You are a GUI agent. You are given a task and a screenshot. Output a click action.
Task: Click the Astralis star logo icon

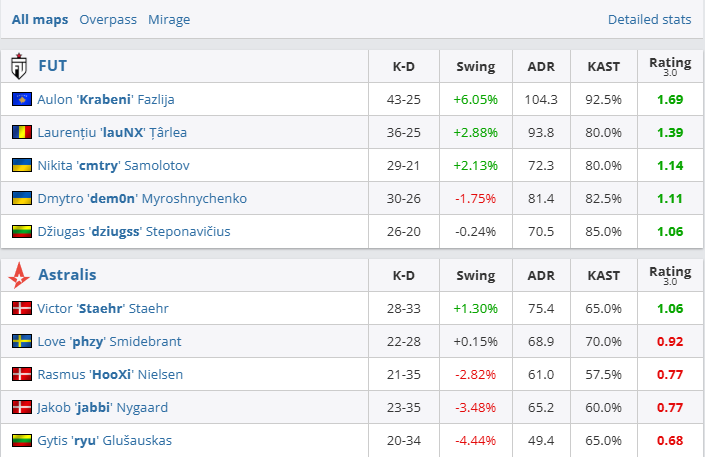[x=18, y=274]
